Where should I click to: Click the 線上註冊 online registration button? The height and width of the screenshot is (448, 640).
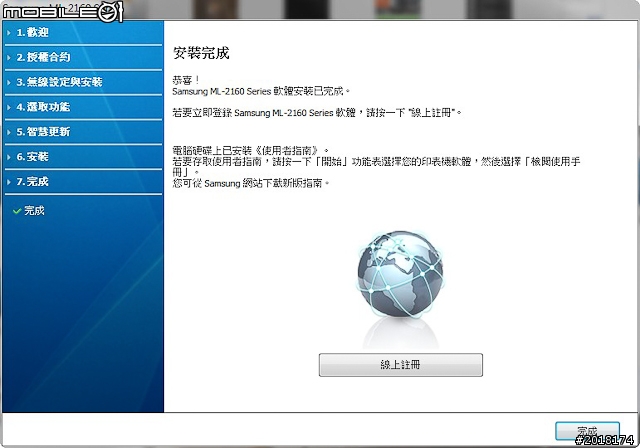(x=400, y=365)
